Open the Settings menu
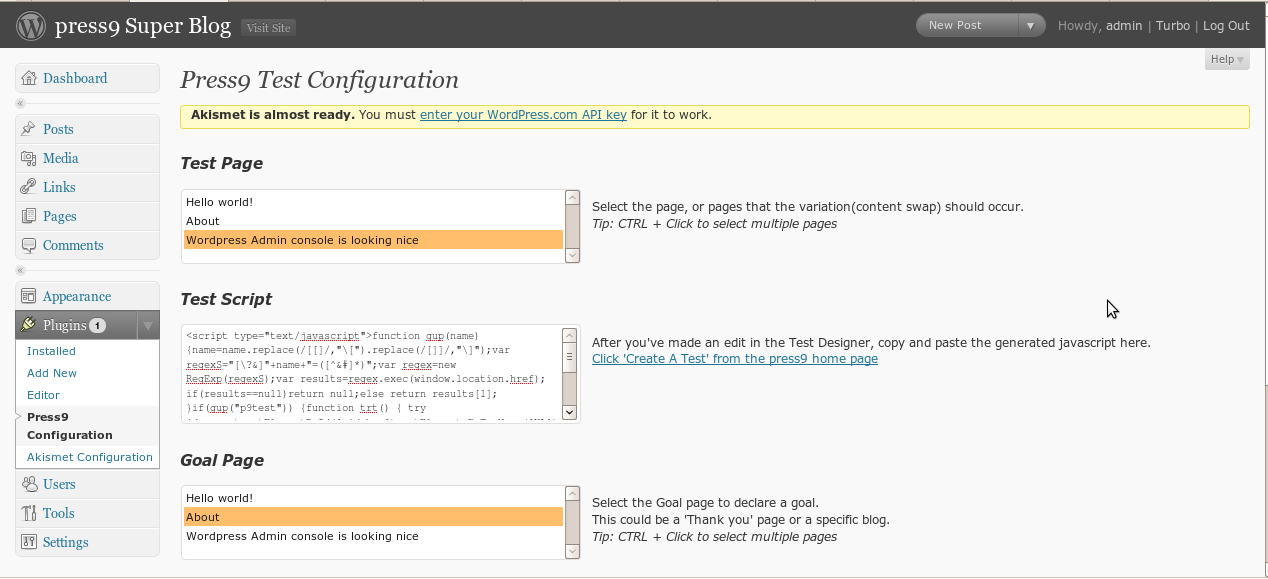Screen dimensions: 1268x579 [87, 542]
